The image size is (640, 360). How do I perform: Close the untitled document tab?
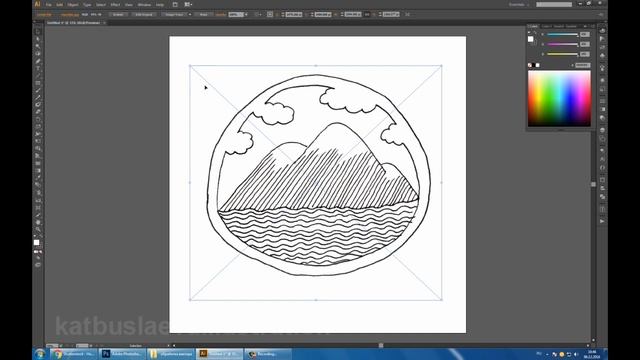(x=104, y=23)
